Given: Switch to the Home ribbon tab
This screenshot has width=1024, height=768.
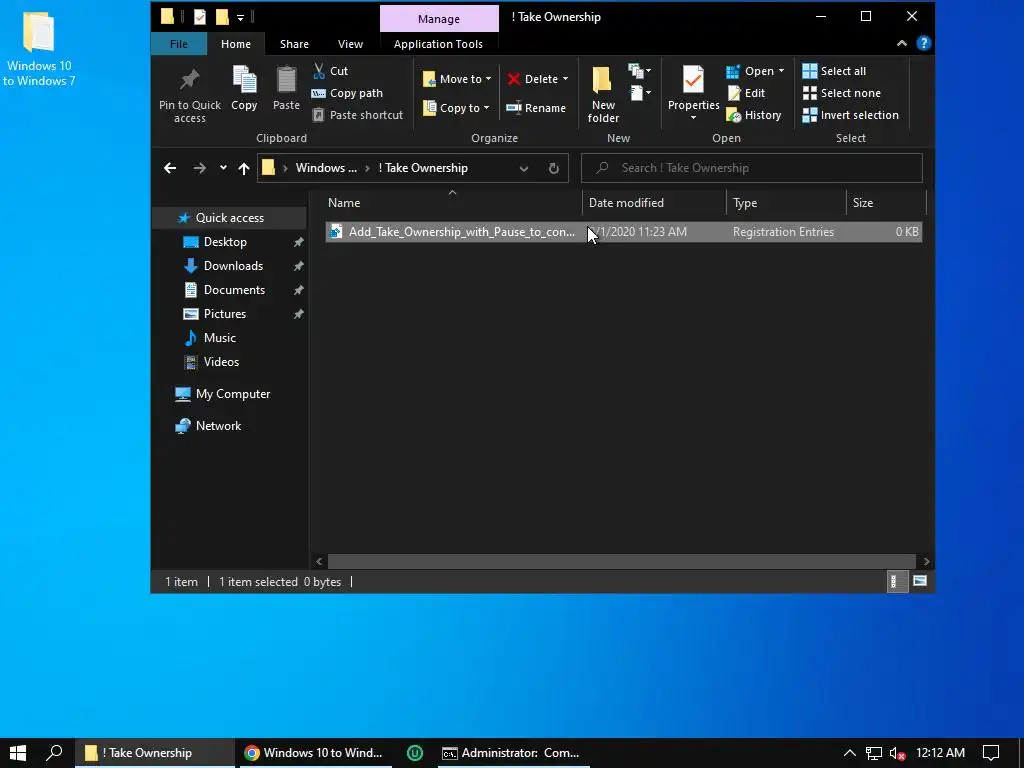Looking at the screenshot, I should [x=236, y=44].
